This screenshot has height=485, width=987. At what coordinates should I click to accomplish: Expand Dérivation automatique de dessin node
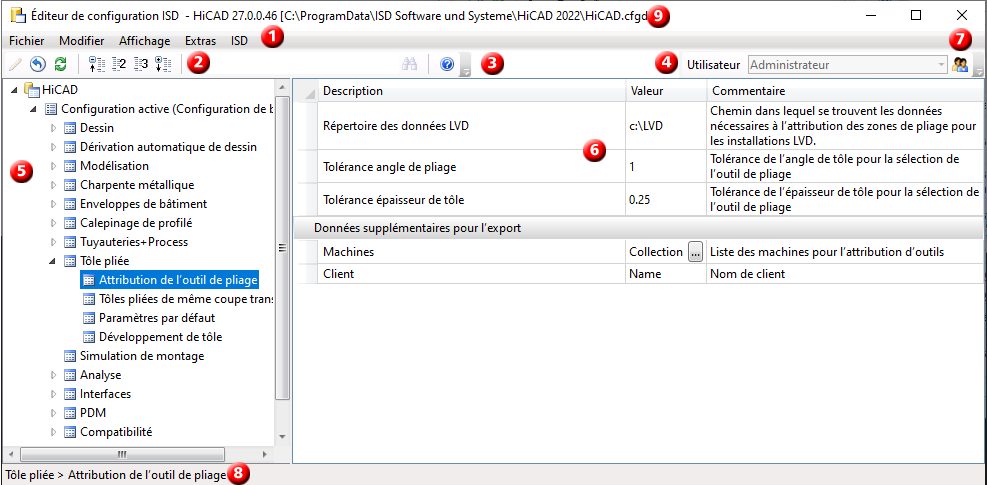click(x=54, y=147)
